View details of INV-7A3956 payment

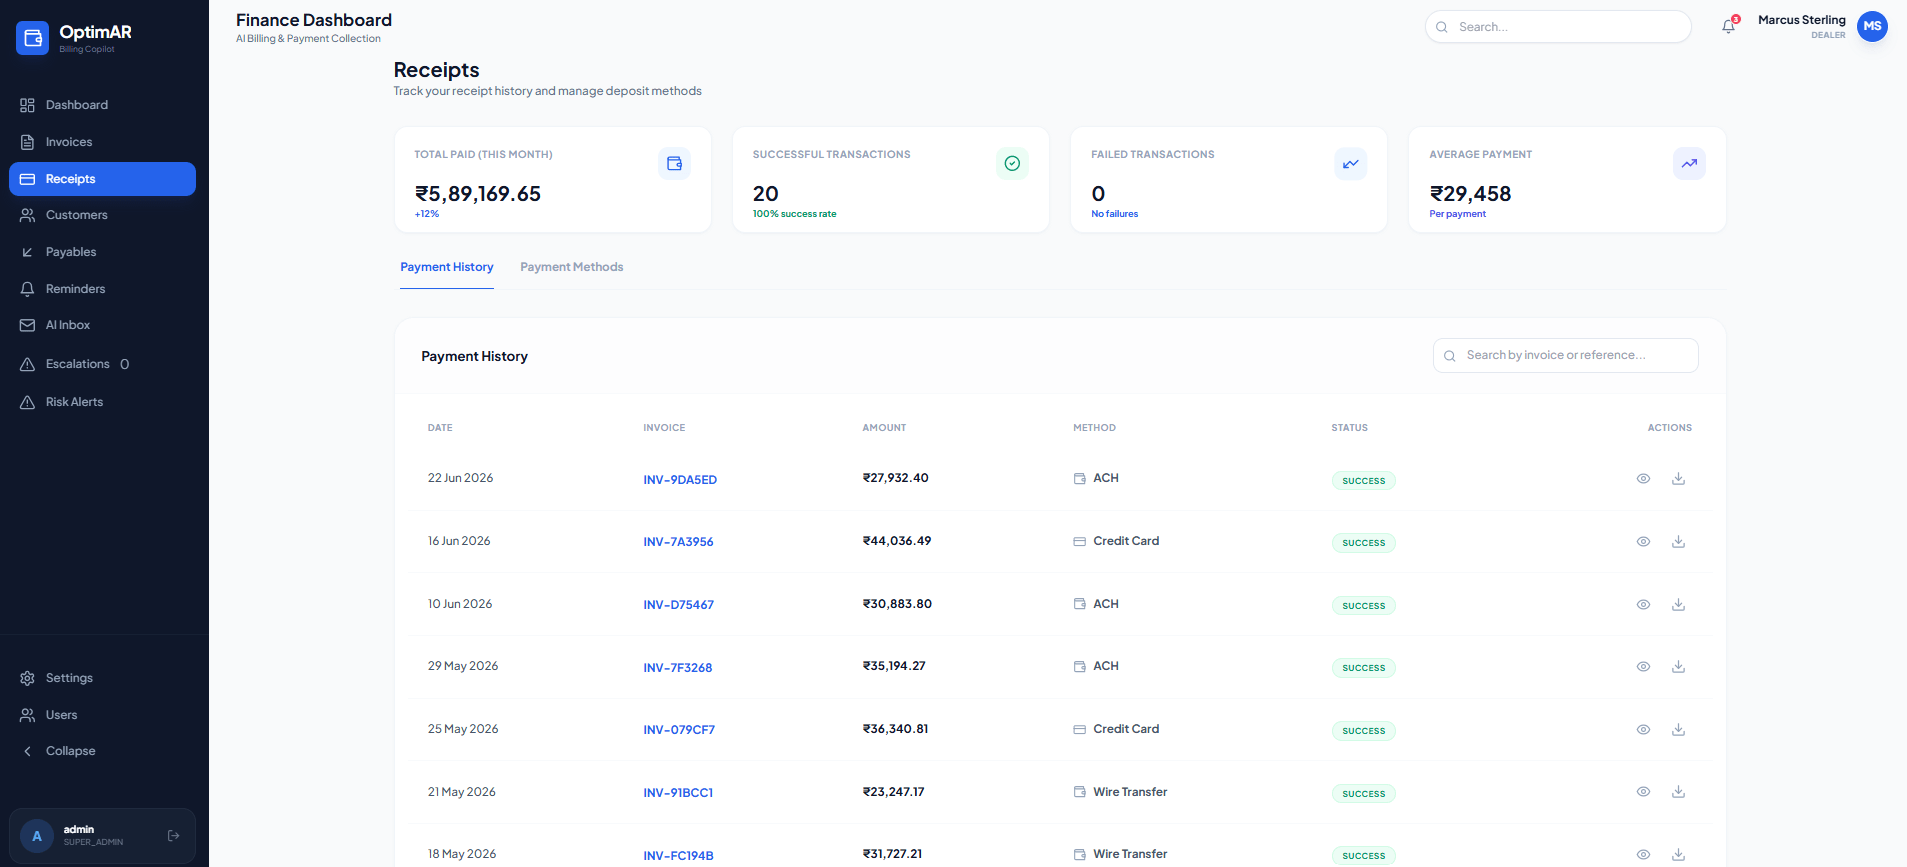pyautogui.click(x=1643, y=542)
